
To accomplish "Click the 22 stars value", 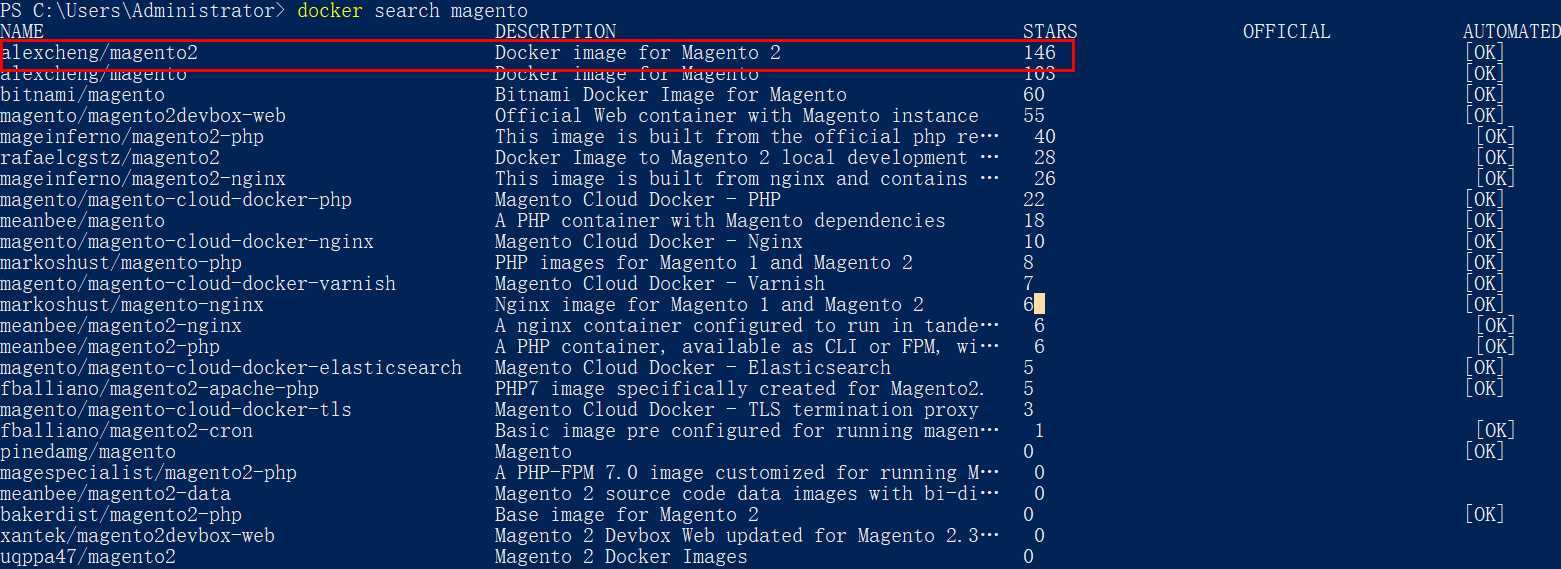I will tap(1034, 200).
